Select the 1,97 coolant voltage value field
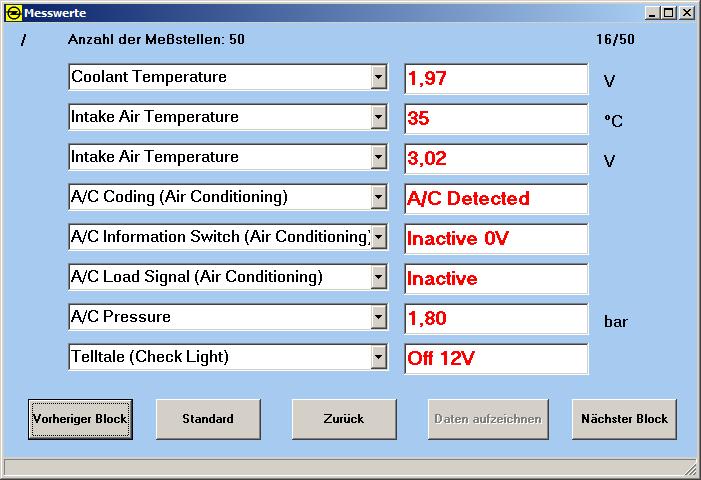701x480 pixels. [496, 79]
